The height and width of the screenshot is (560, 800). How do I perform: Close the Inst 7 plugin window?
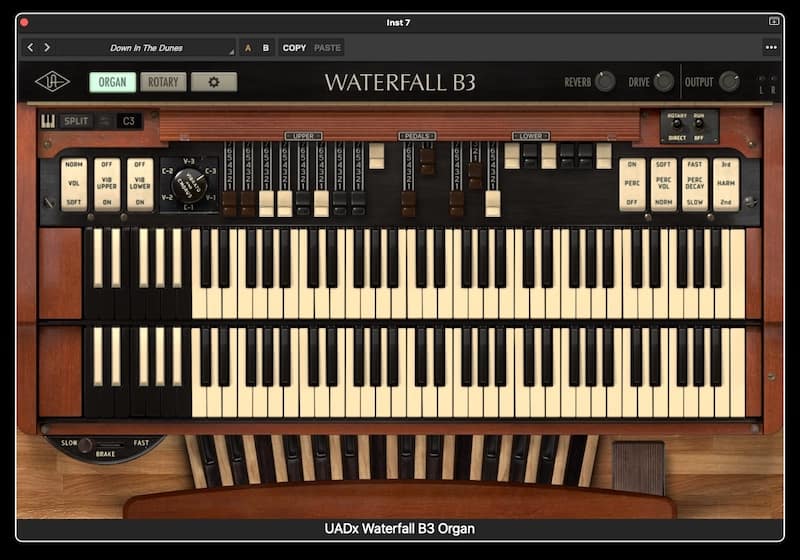pyautogui.click(x=24, y=22)
